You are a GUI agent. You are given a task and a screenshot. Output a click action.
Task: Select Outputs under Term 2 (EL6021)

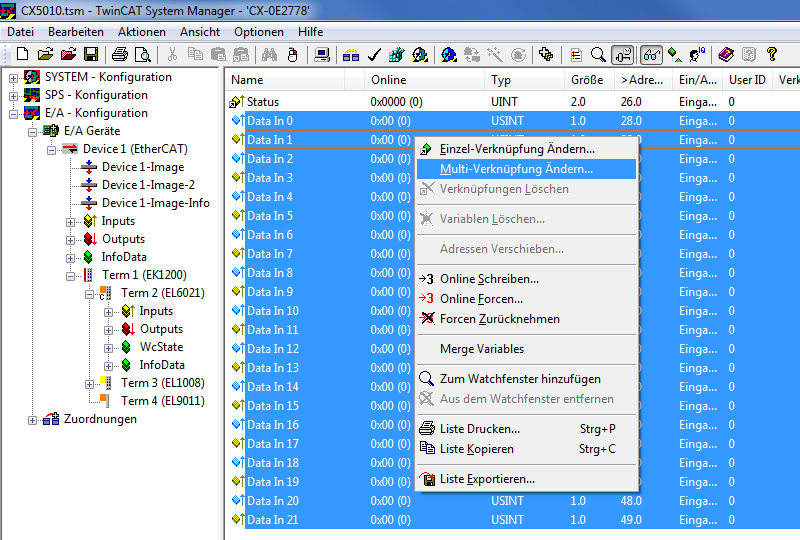pos(161,329)
